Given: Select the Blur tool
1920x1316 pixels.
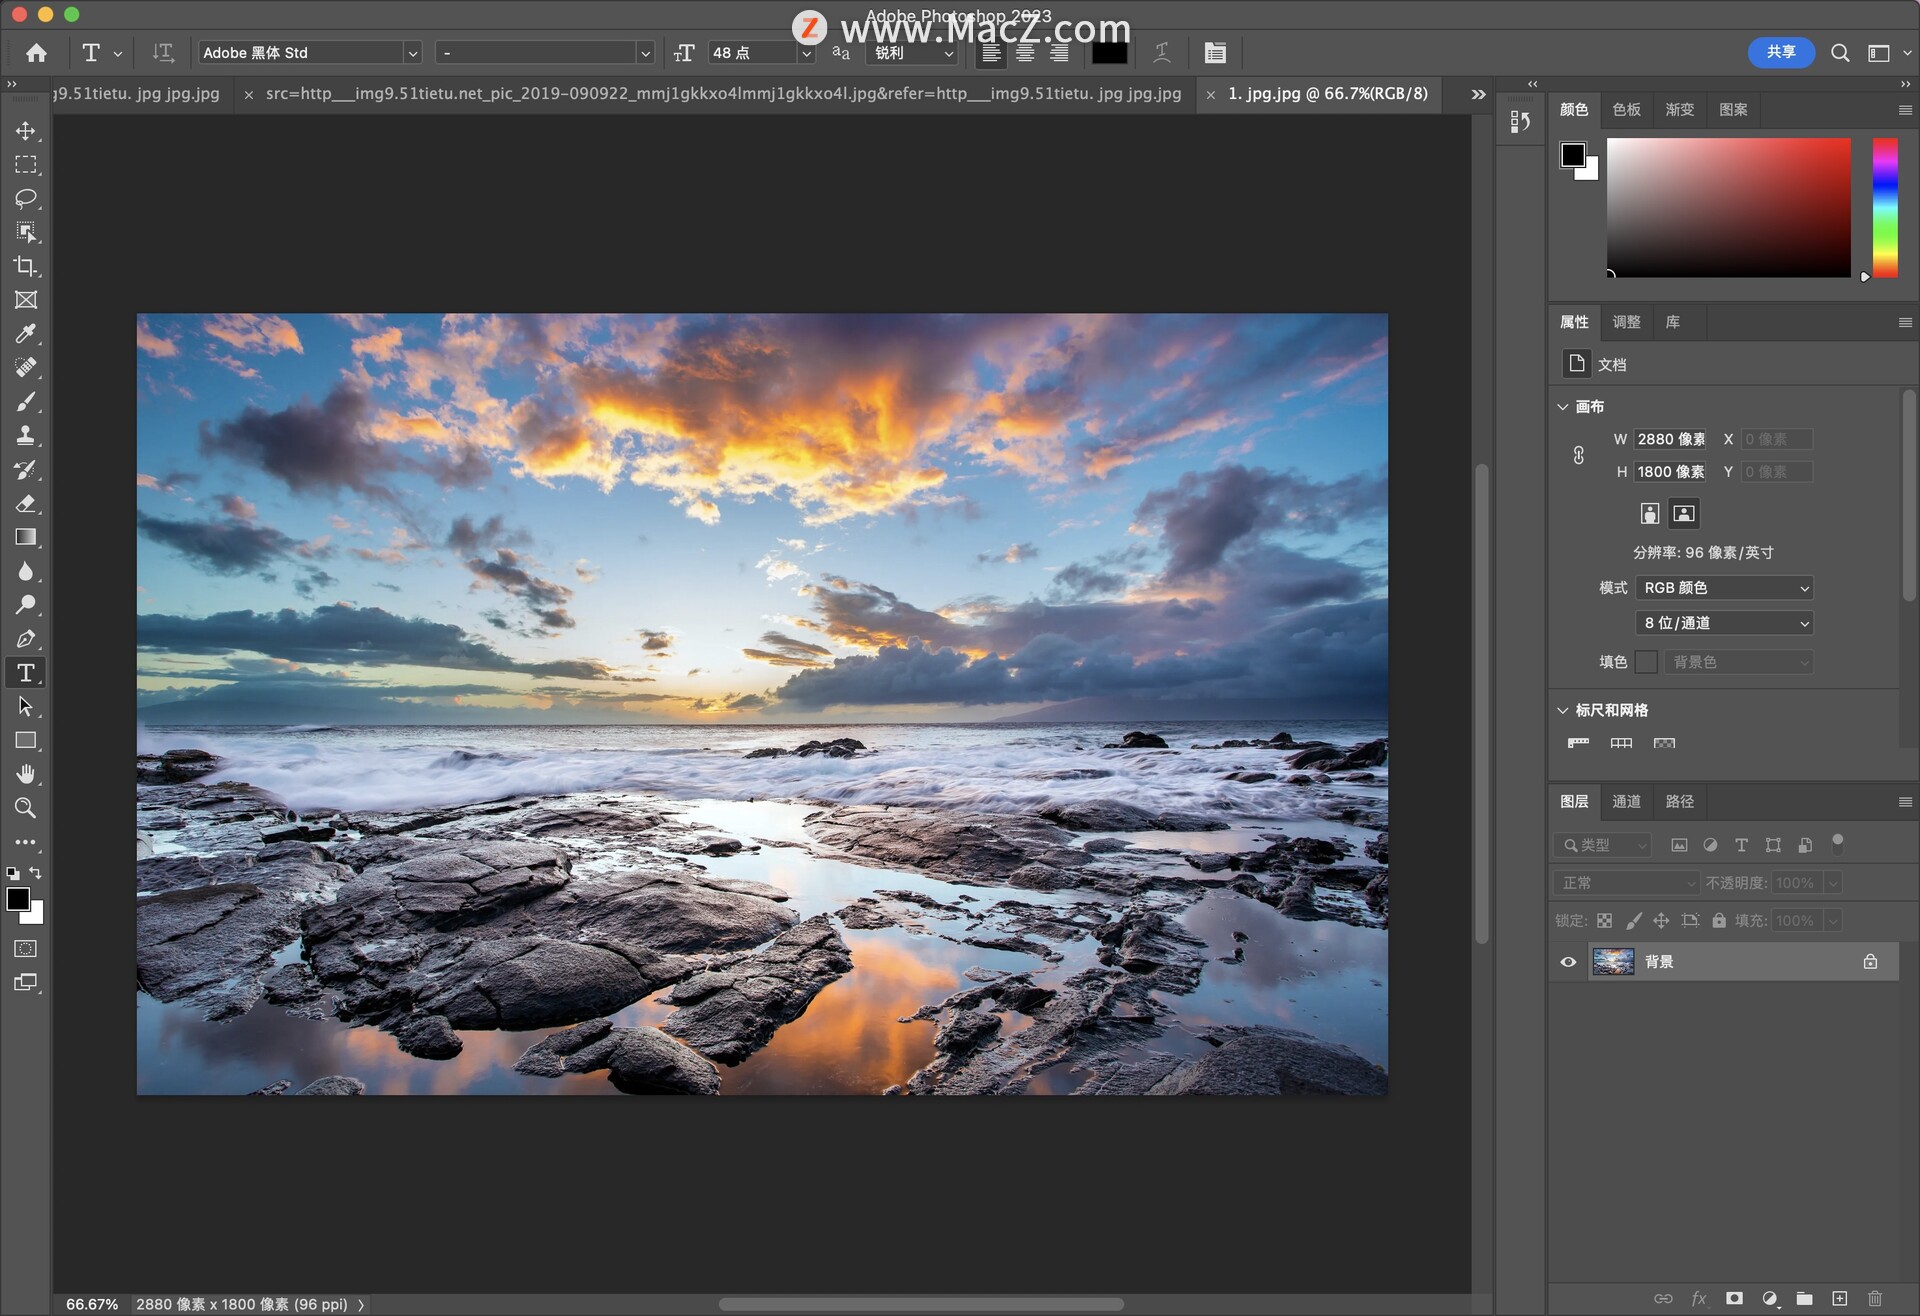Looking at the screenshot, I should 26,571.
